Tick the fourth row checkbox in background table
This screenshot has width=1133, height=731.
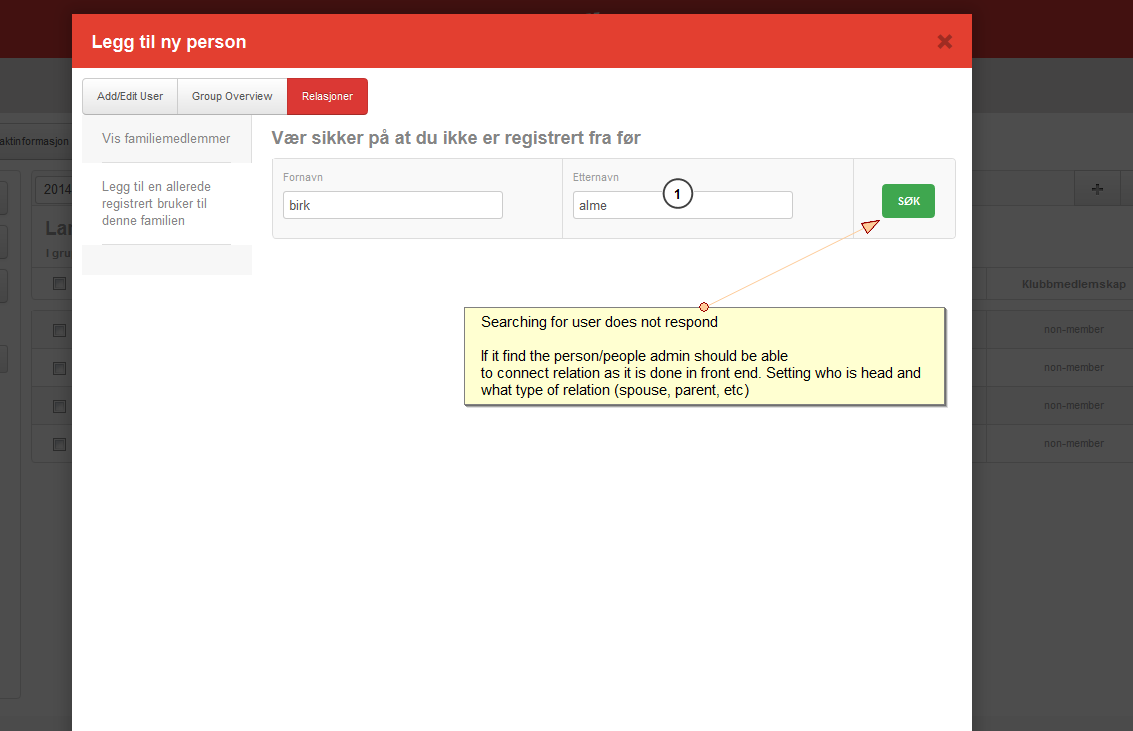click(59, 444)
